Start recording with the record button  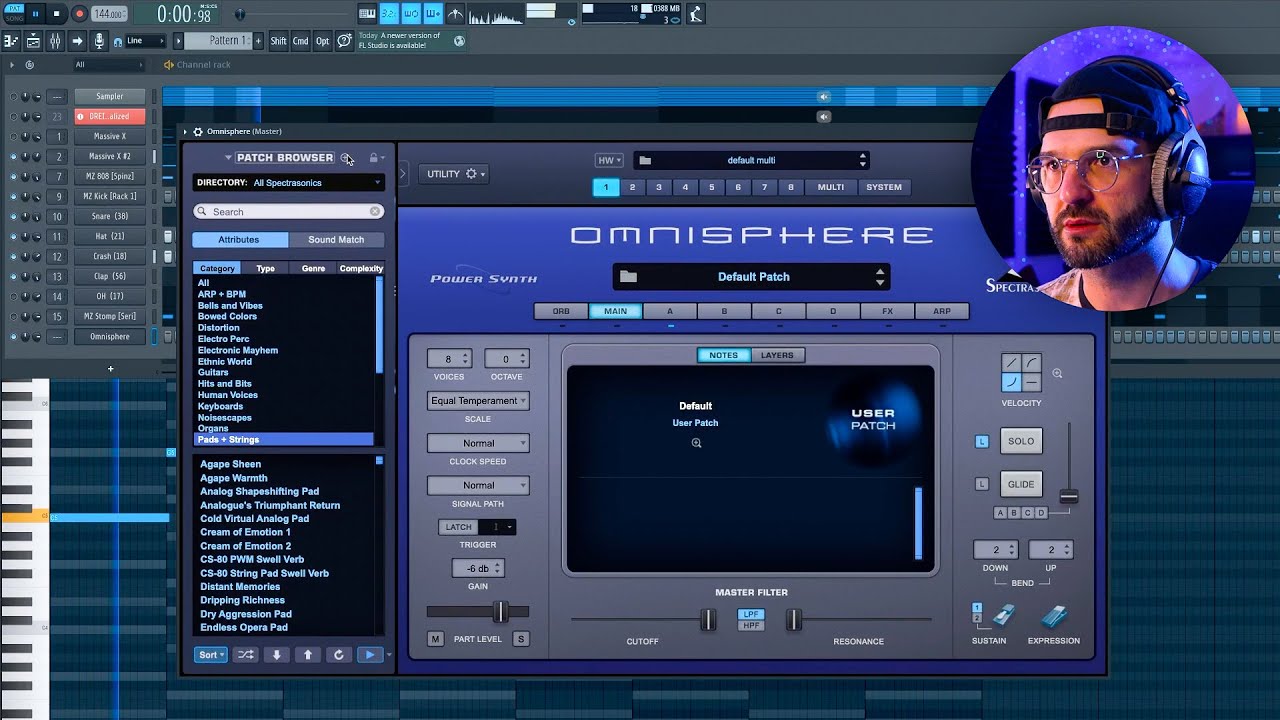[x=79, y=14]
